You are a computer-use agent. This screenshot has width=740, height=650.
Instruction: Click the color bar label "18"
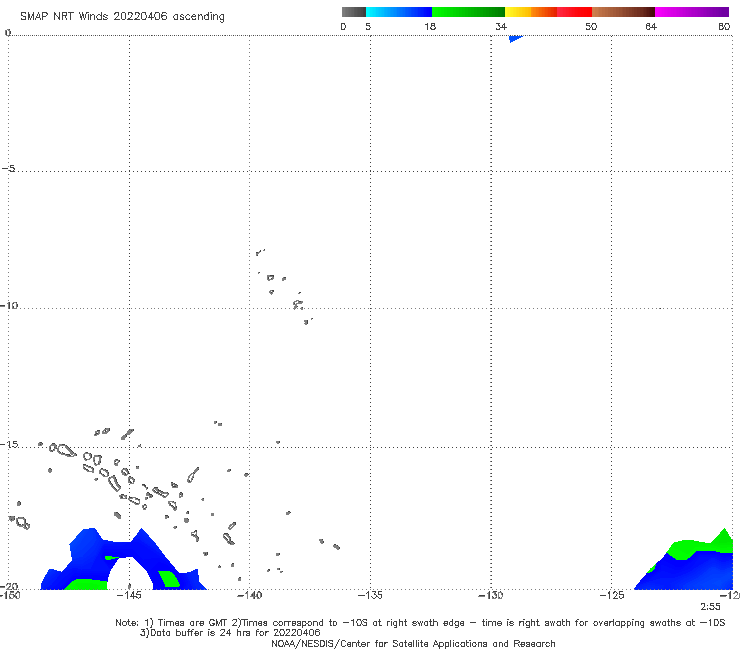coord(430,26)
